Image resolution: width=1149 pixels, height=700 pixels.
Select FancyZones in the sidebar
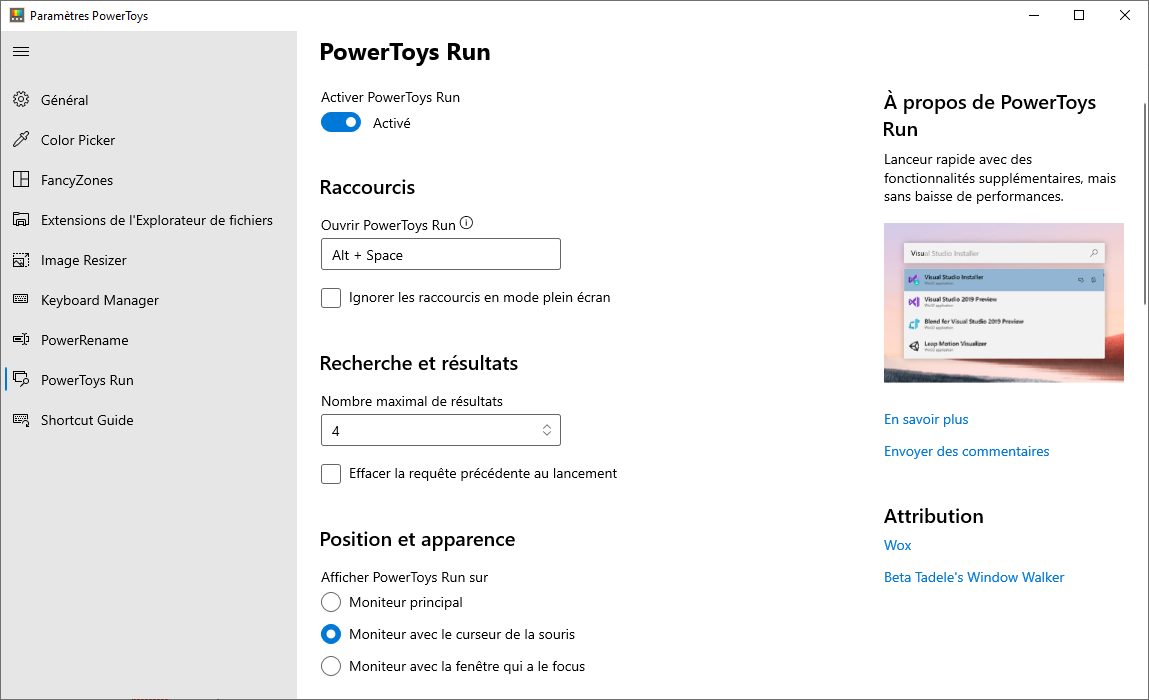coord(149,180)
